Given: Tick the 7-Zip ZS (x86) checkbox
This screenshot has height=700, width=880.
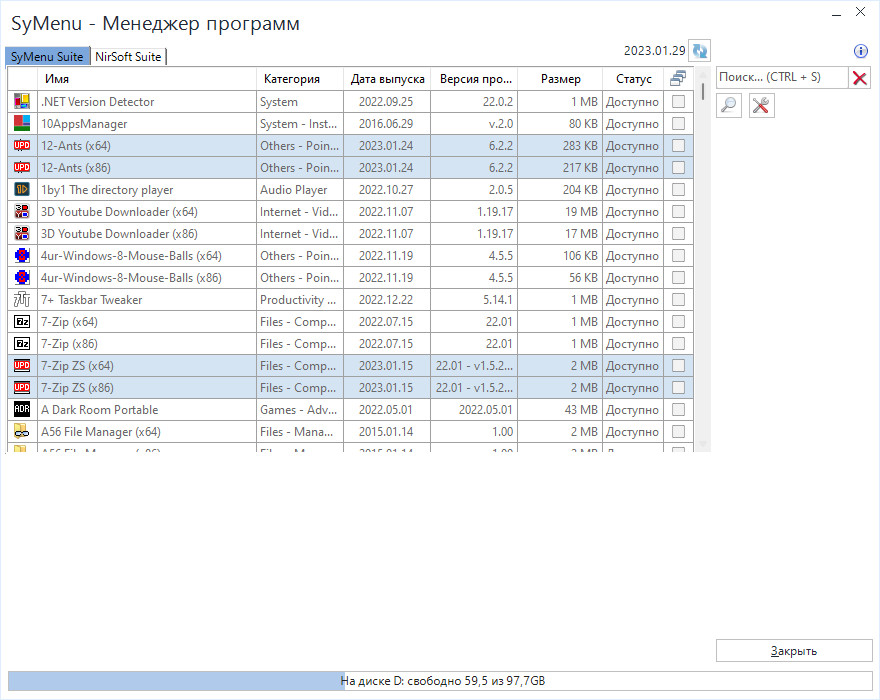Looking at the screenshot, I should [x=679, y=387].
